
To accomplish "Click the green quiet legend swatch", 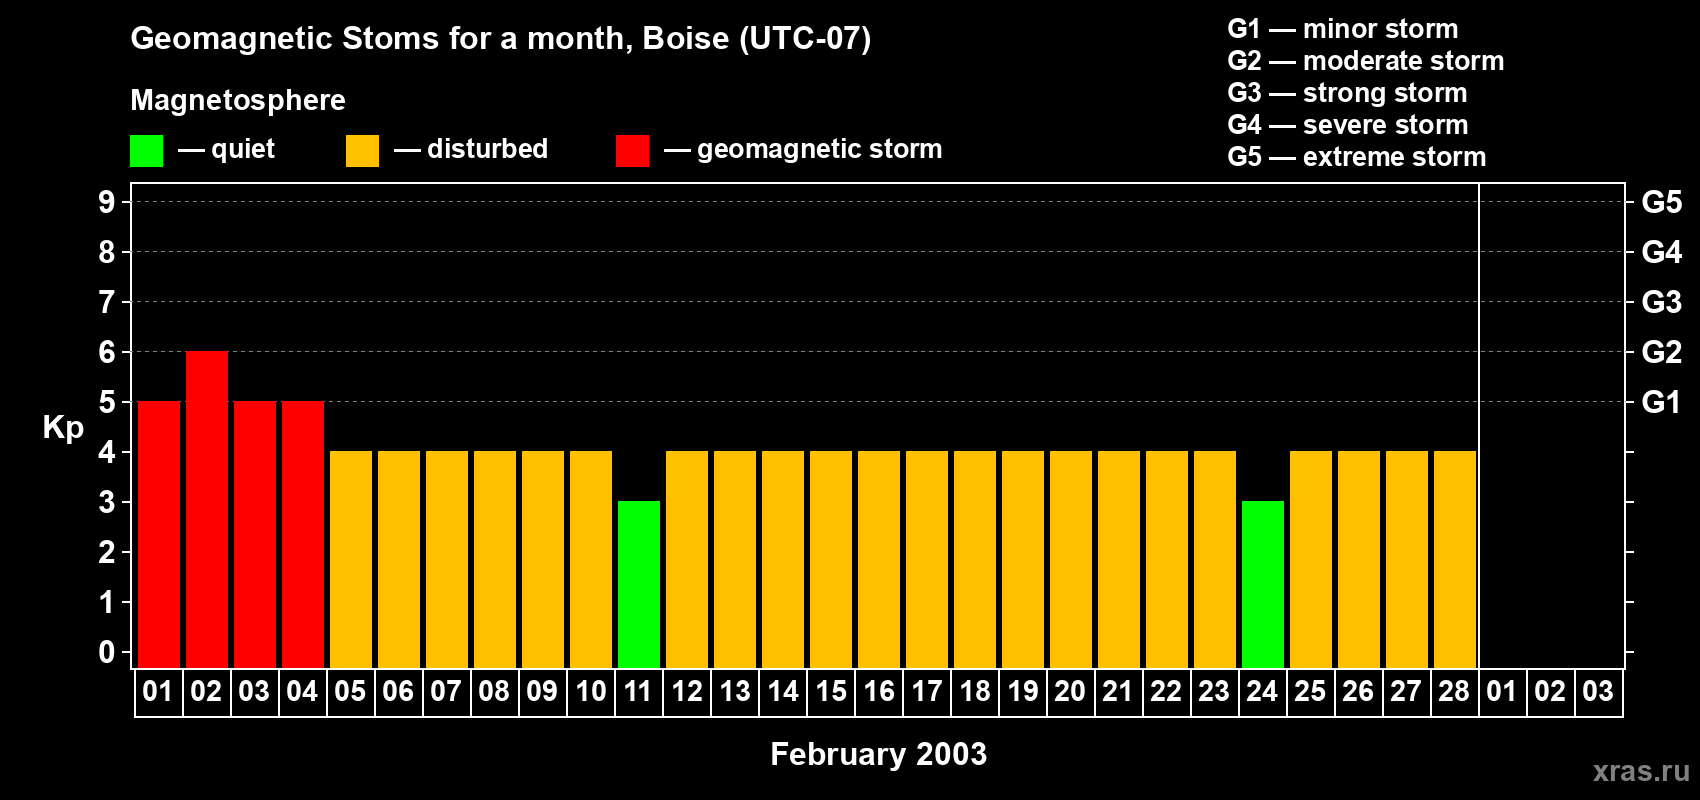I will (x=146, y=151).
